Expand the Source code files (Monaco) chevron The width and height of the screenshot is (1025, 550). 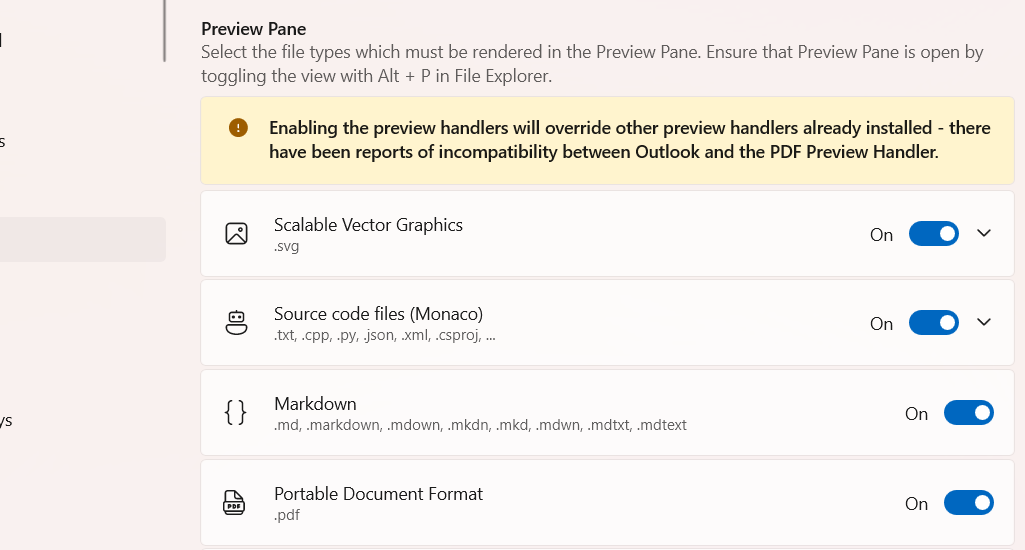(984, 322)
